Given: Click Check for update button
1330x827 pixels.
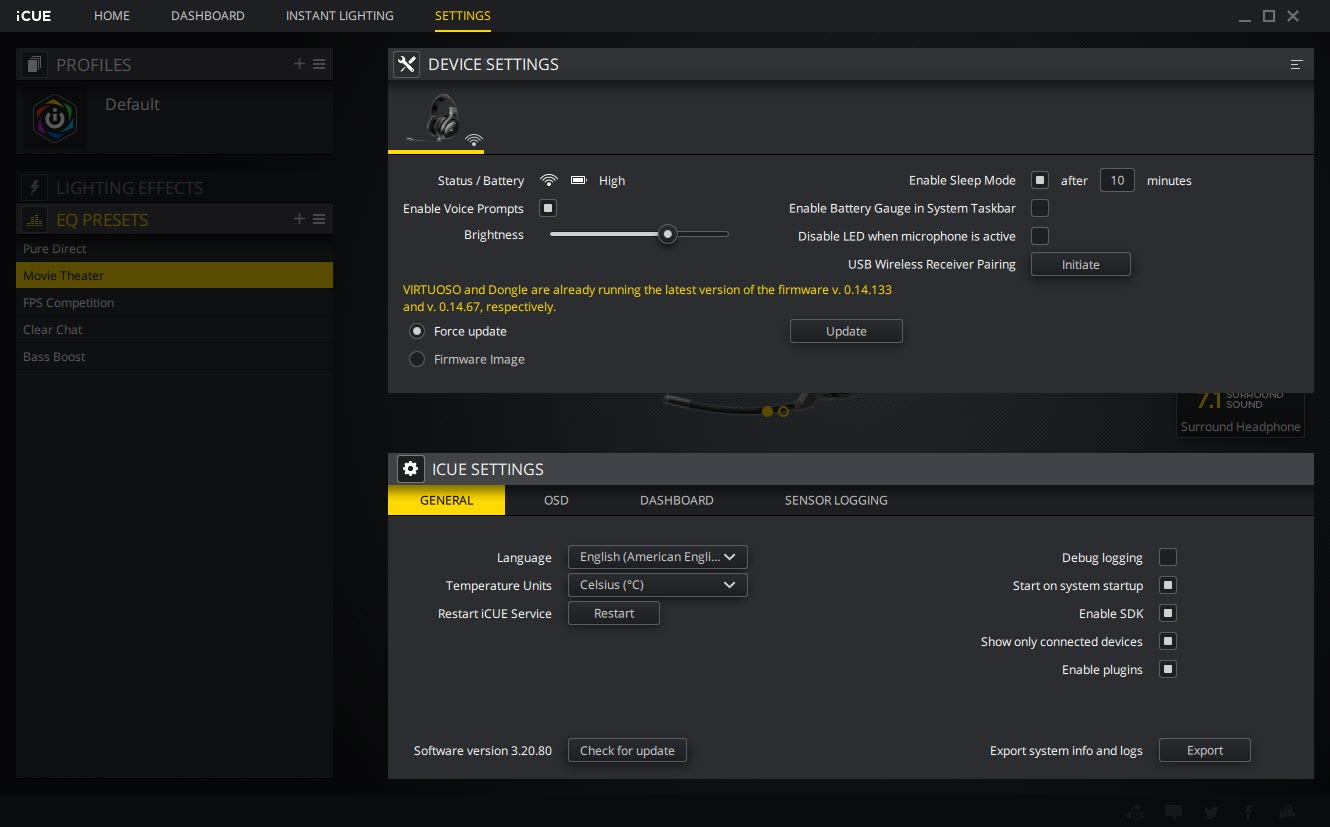Looking at the screenshot, I should coord(627,750).
